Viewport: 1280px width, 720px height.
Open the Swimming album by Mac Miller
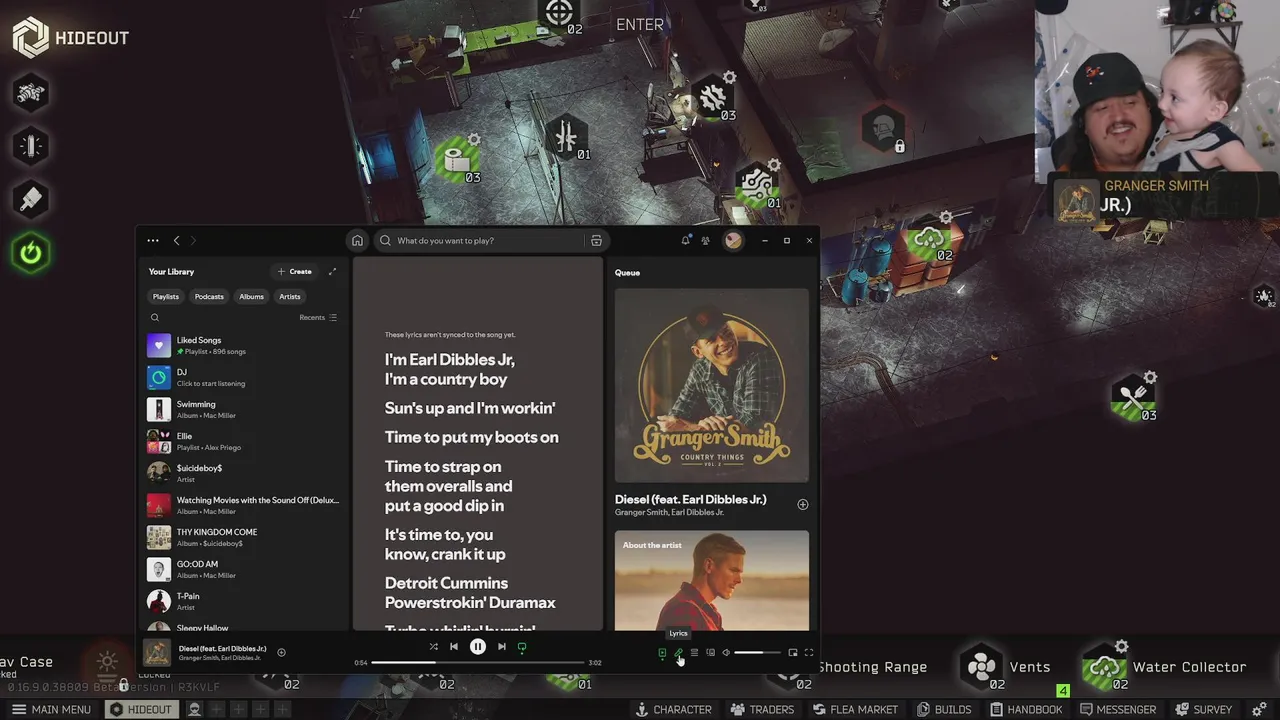tap(244, 409)
